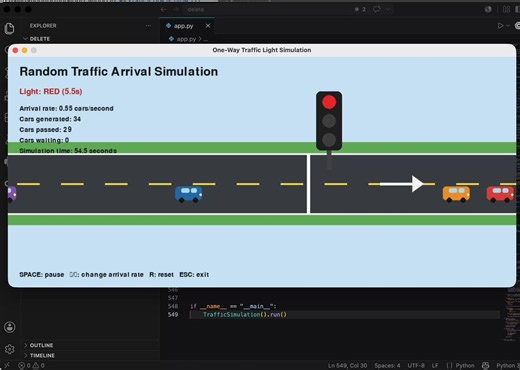Viewport: 520px width, 370px height.
Task: Click the TrafficSimulation().run() code line
Action: (x=245, y=315)
